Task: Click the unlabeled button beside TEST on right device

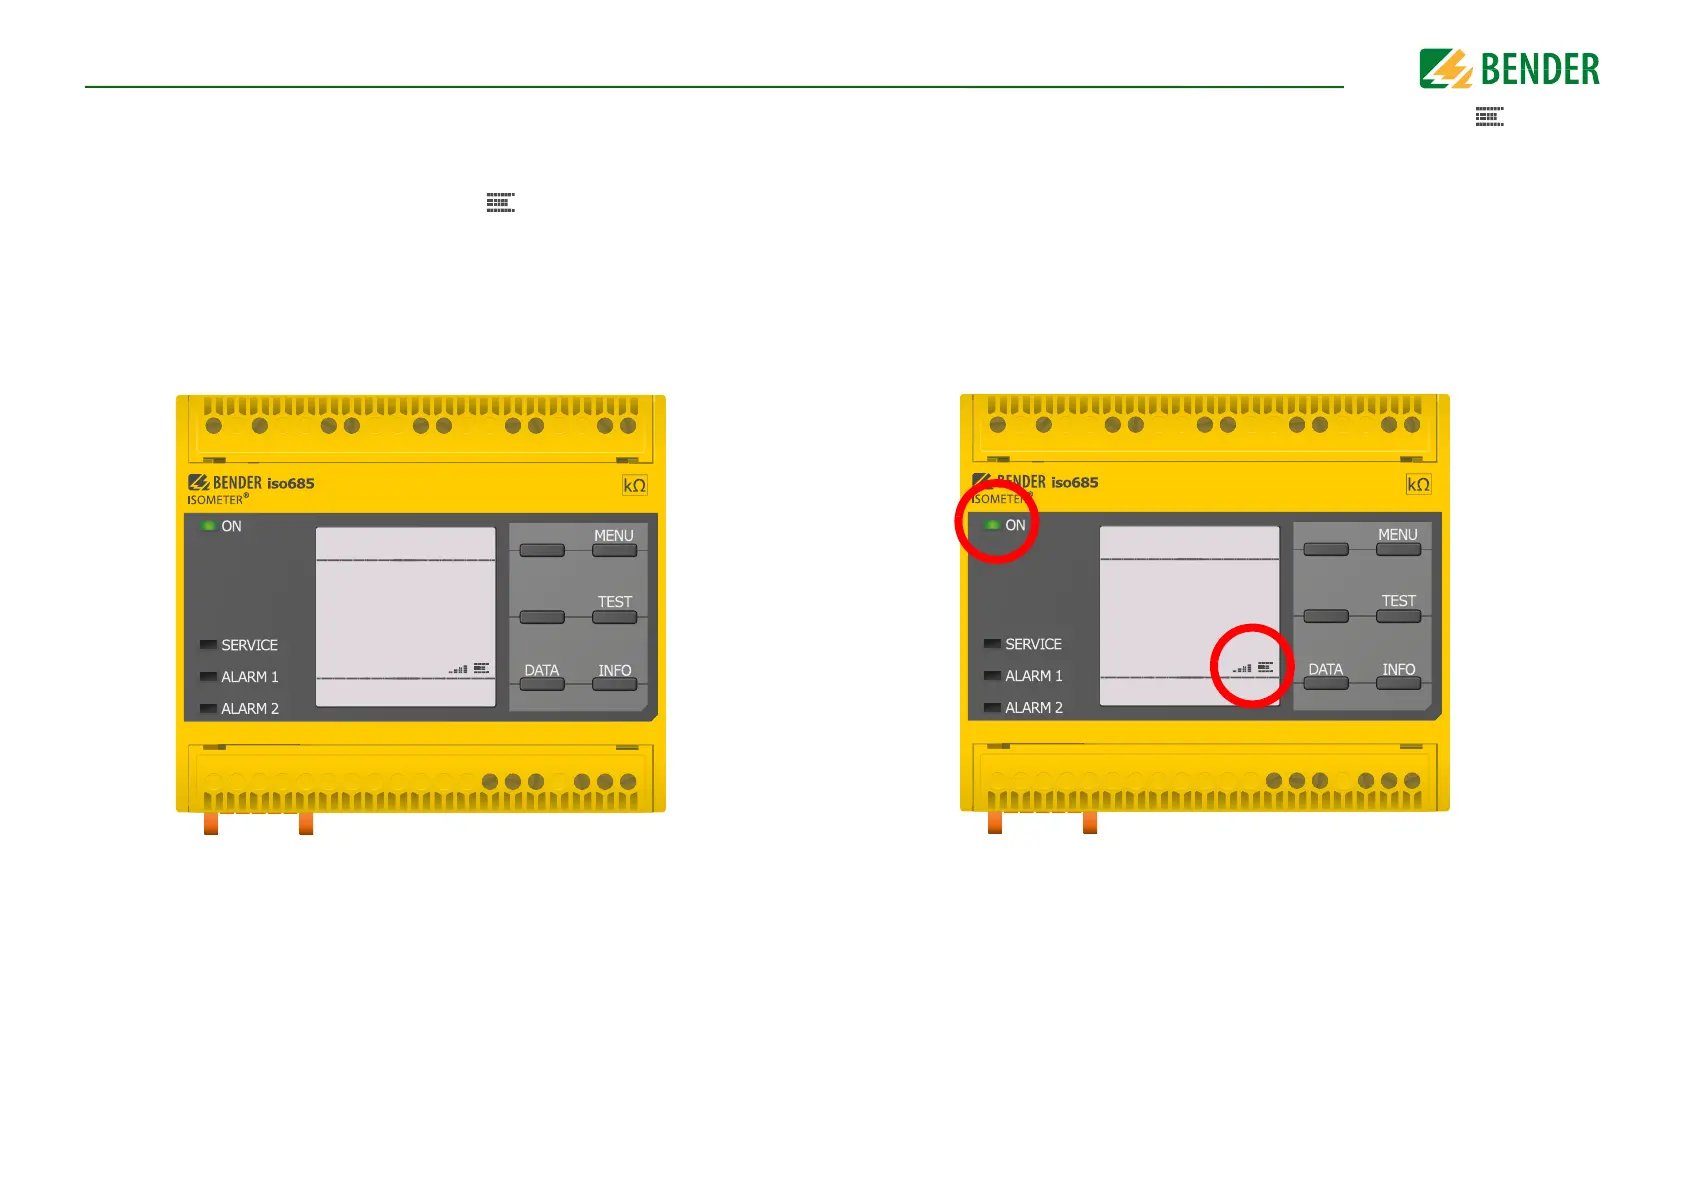Action: [x=1326, y=616]
